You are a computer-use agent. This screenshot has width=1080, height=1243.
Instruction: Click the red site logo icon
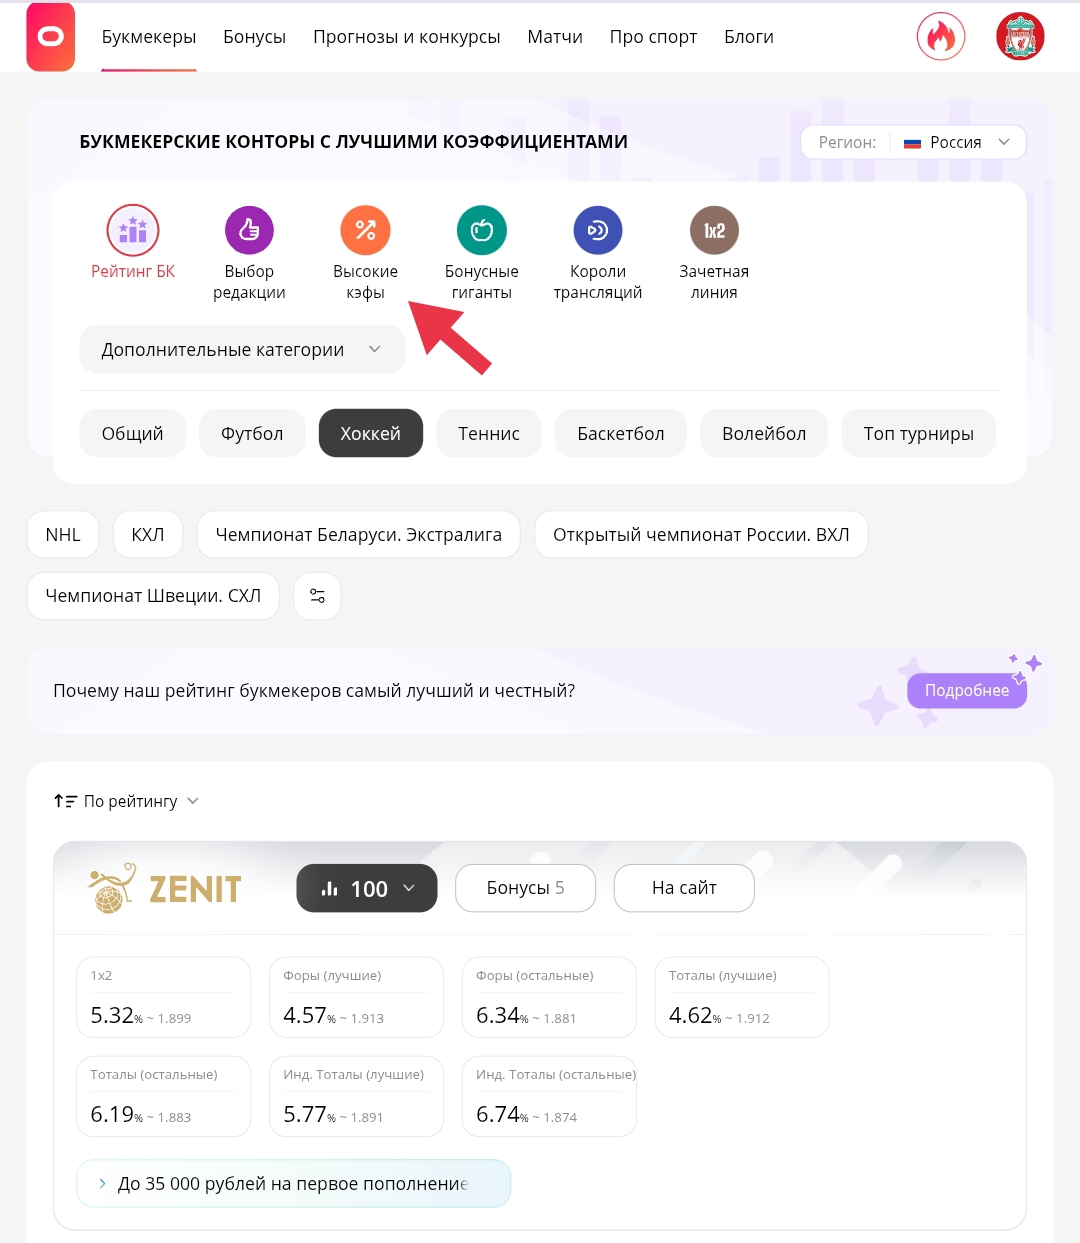coord(51,37)
